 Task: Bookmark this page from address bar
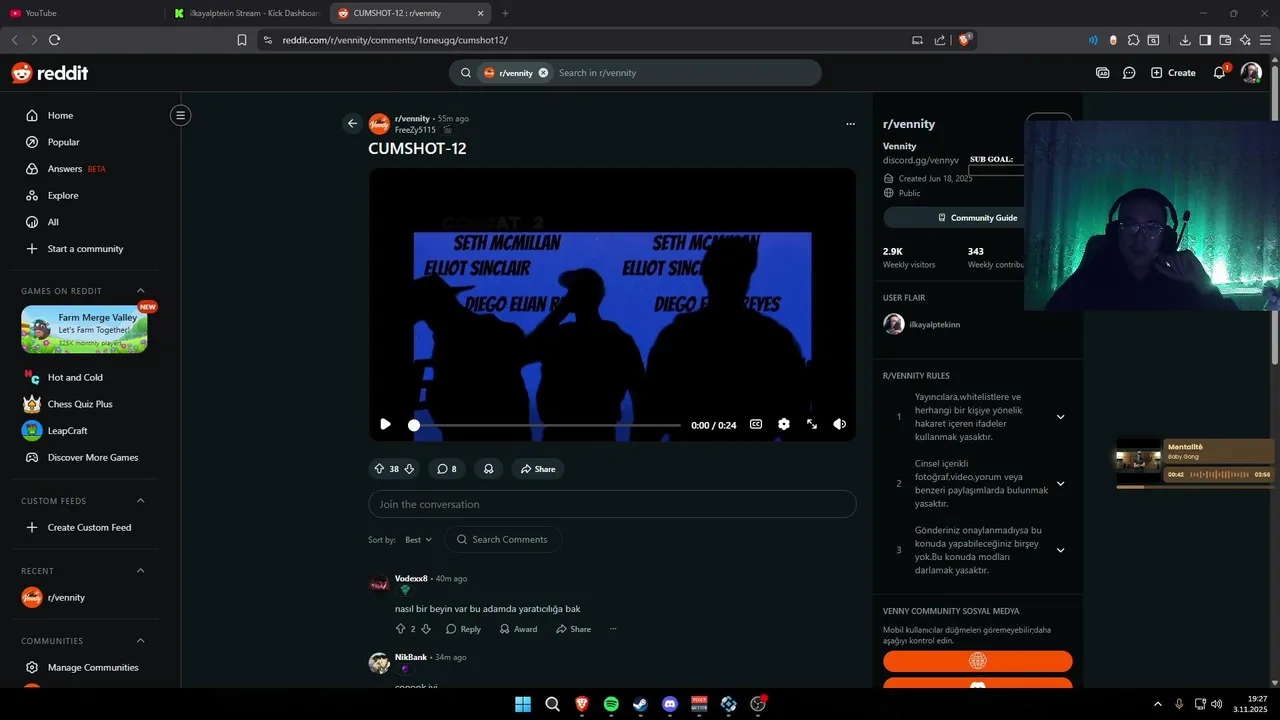(242, 40)
